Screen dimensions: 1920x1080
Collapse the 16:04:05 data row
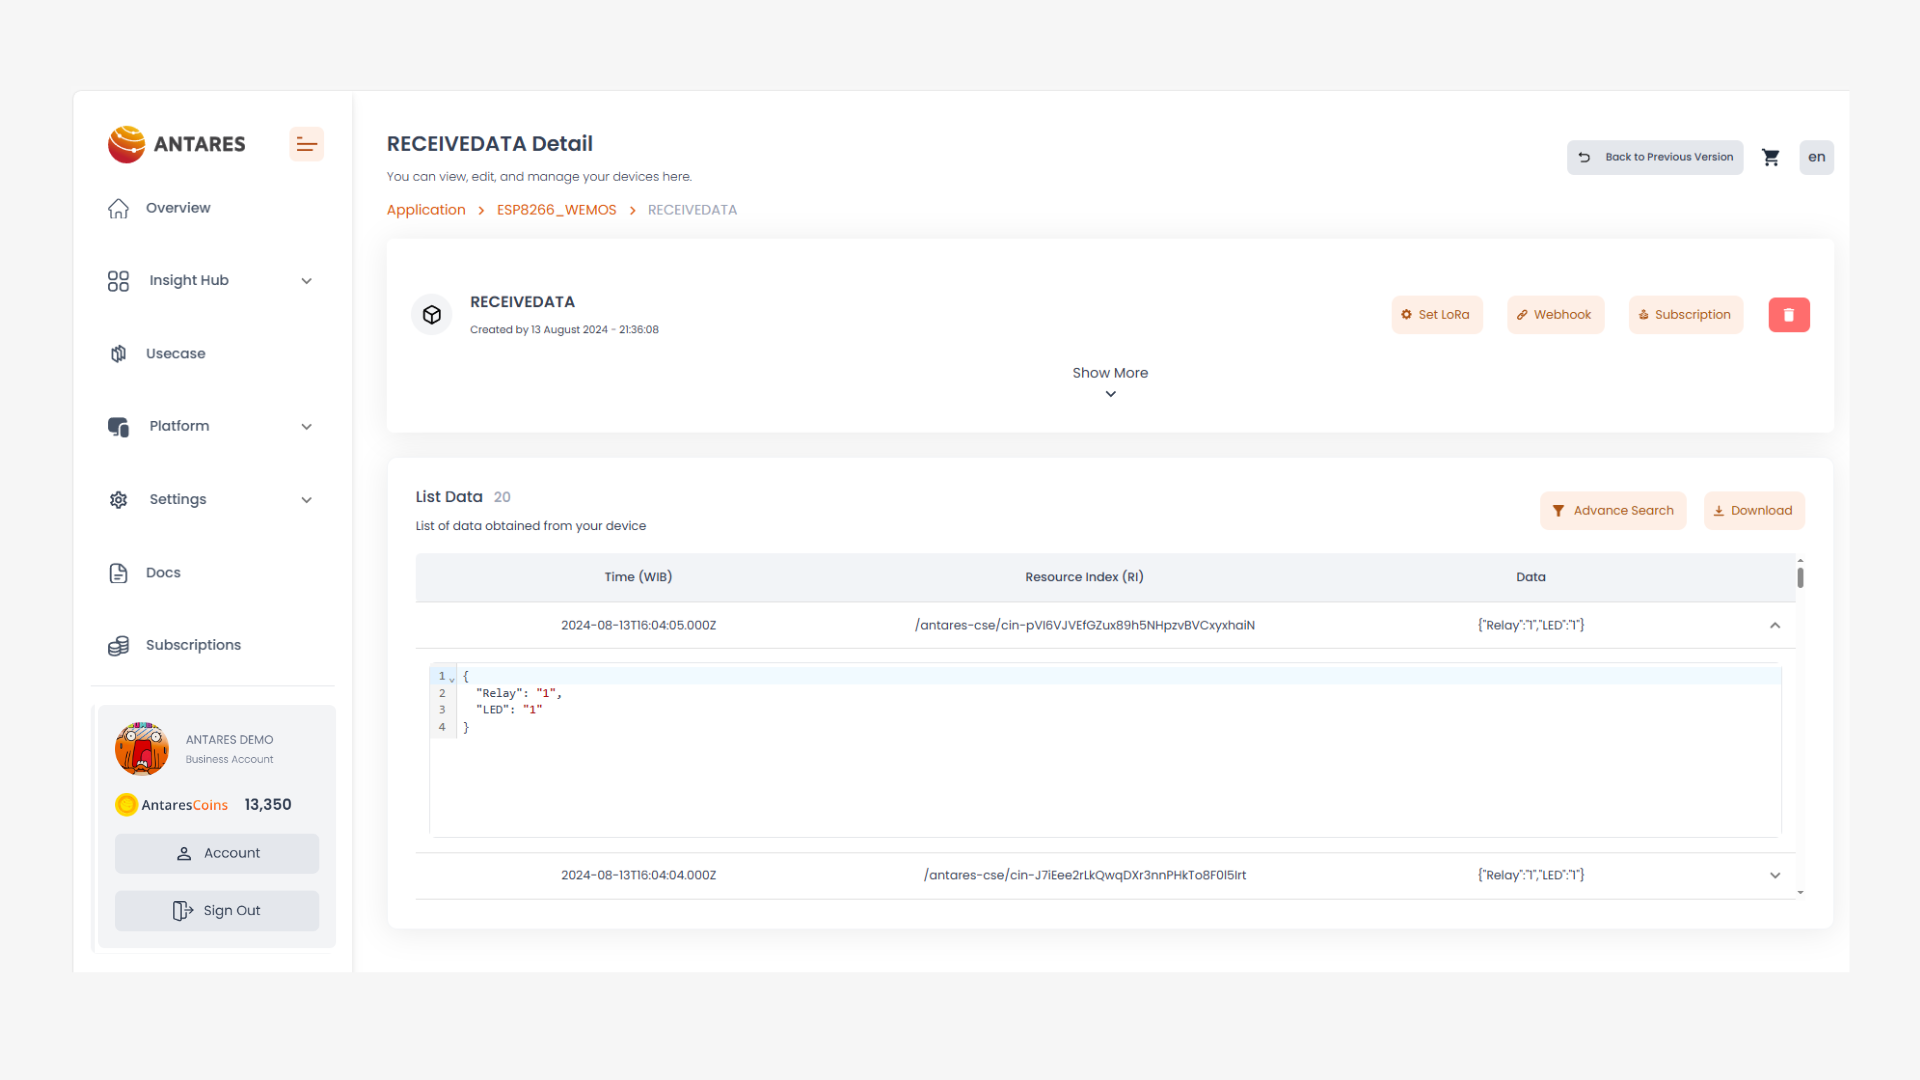1775,626
